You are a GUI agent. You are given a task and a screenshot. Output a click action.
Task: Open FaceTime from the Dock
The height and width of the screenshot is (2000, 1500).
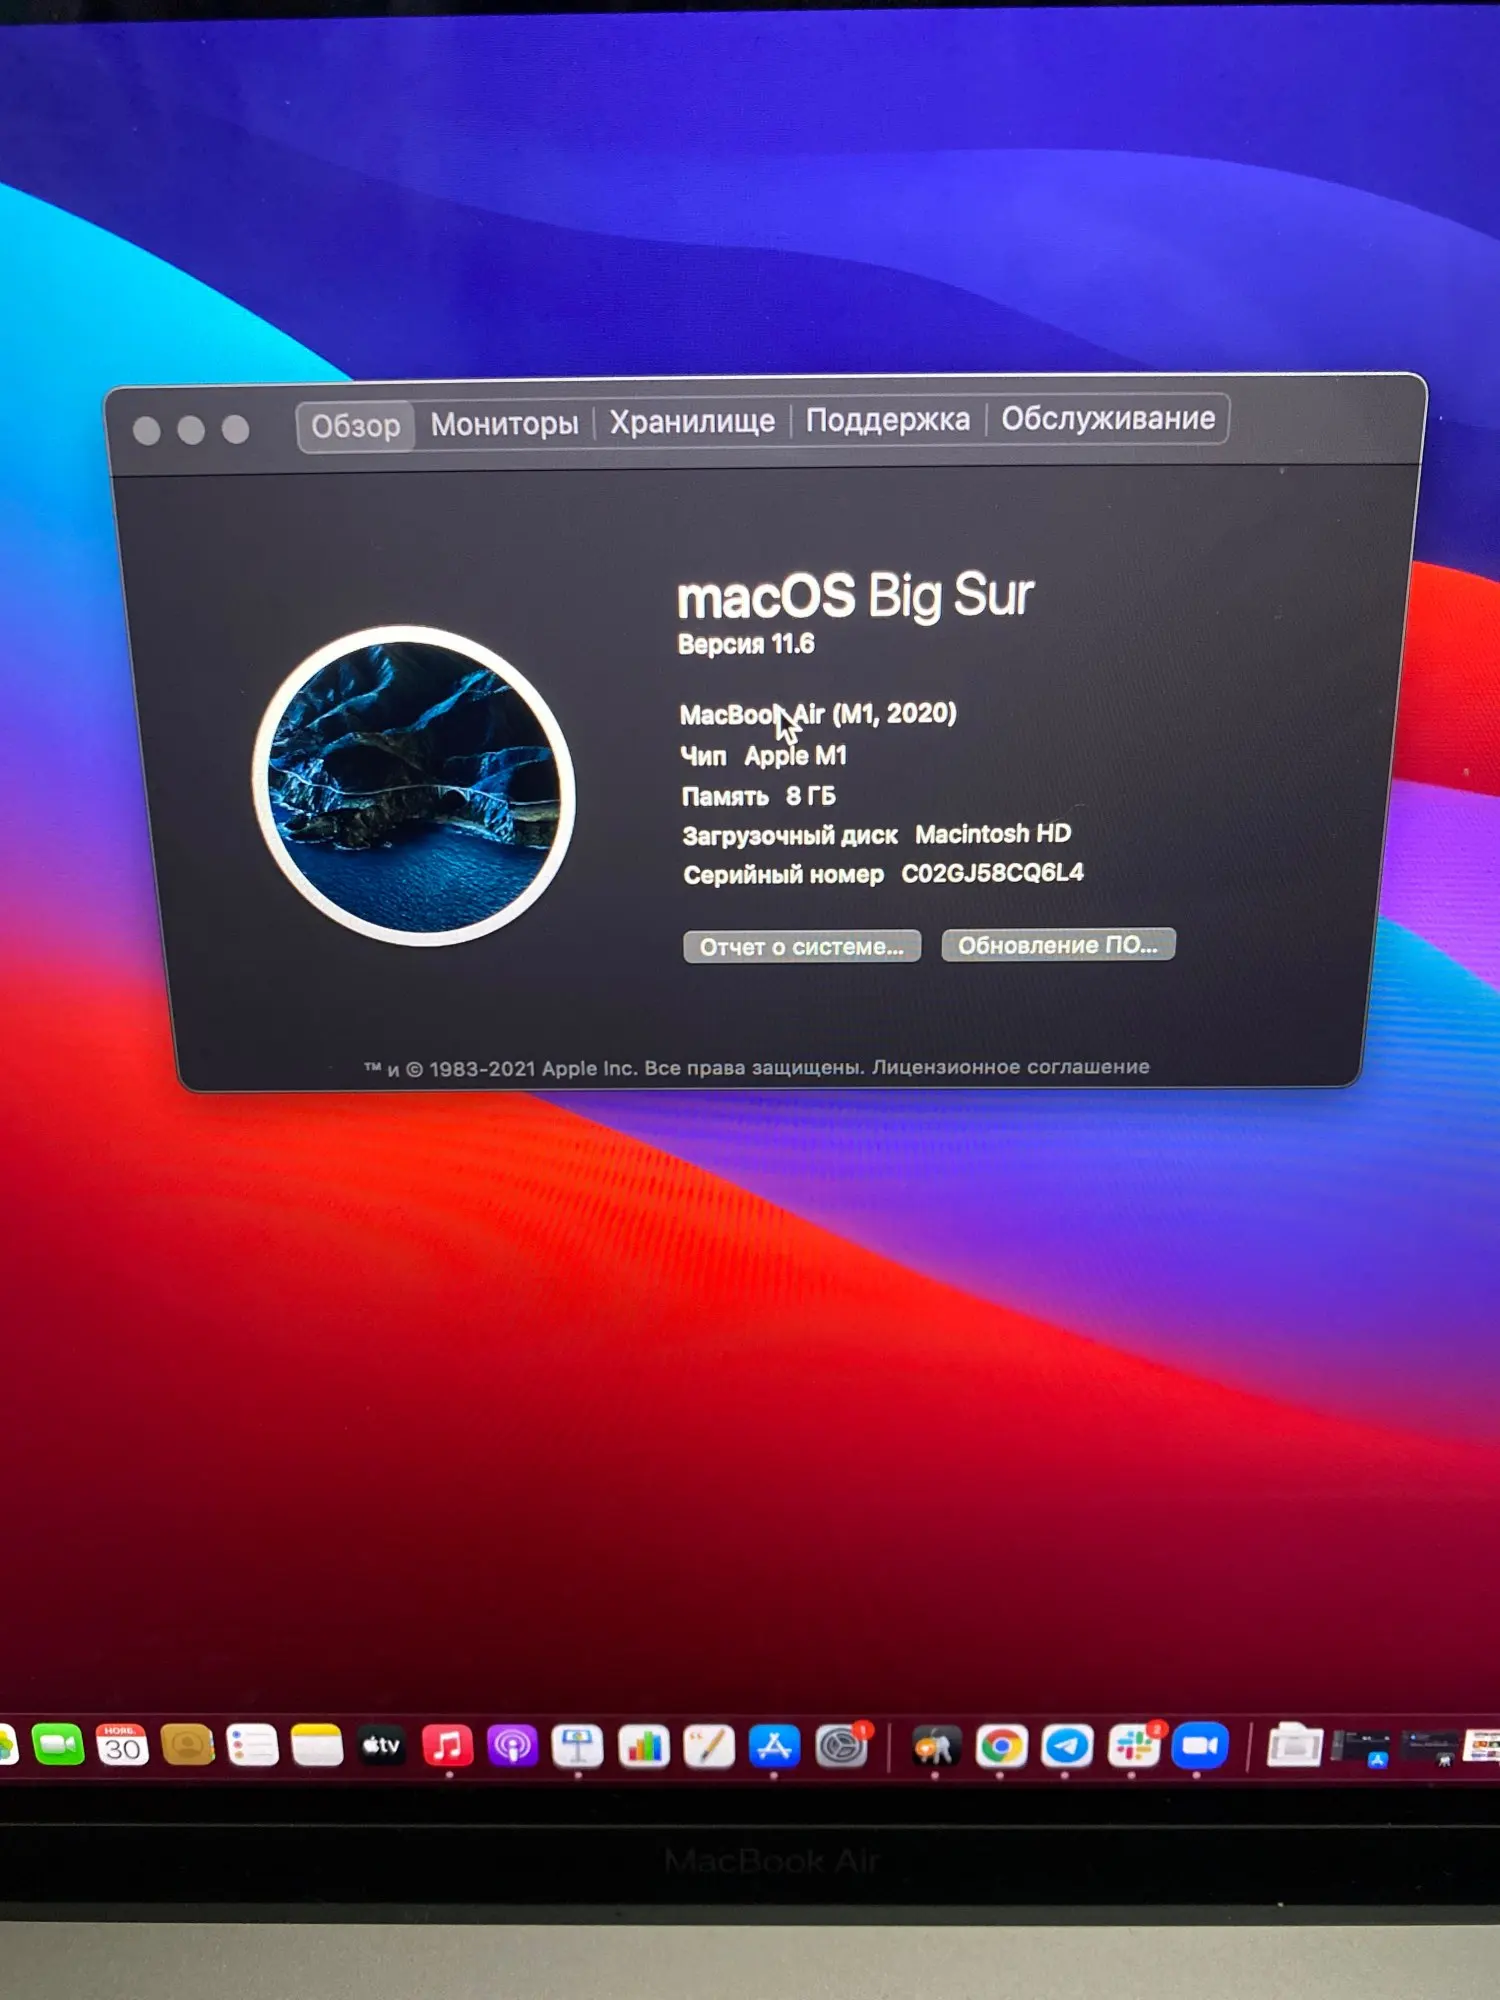(58, 1745)
